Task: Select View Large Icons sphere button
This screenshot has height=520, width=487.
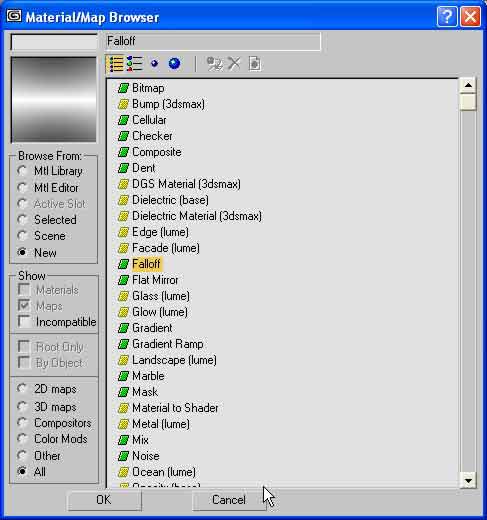Action: click(x=174, y=63)
